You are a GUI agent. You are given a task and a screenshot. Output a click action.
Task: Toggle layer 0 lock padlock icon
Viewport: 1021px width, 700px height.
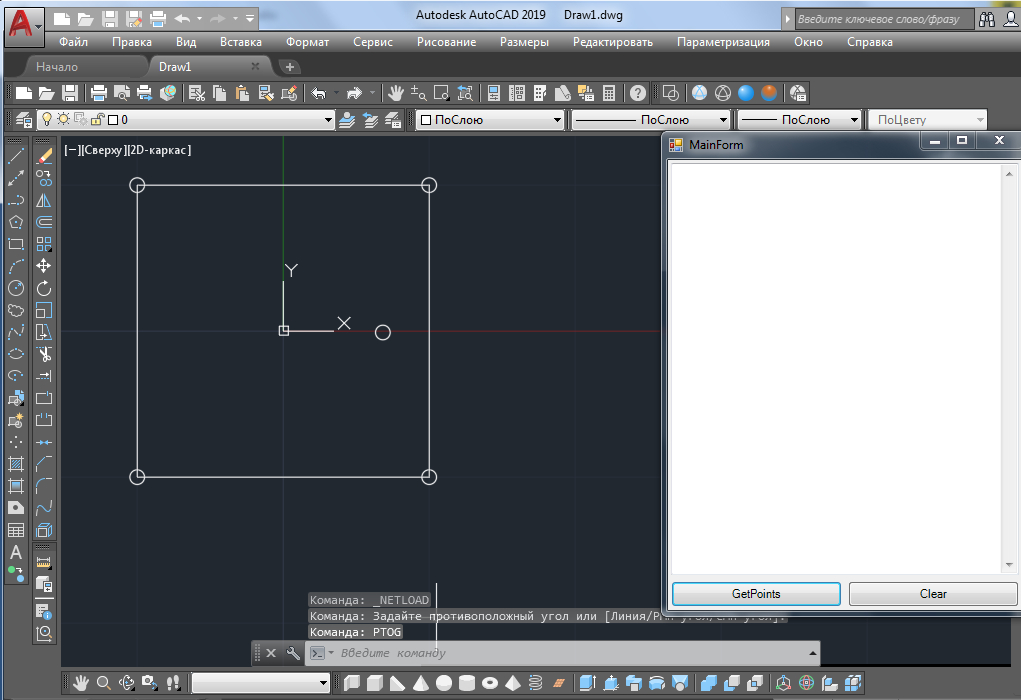pyautogui.click(x=98, y=119)
